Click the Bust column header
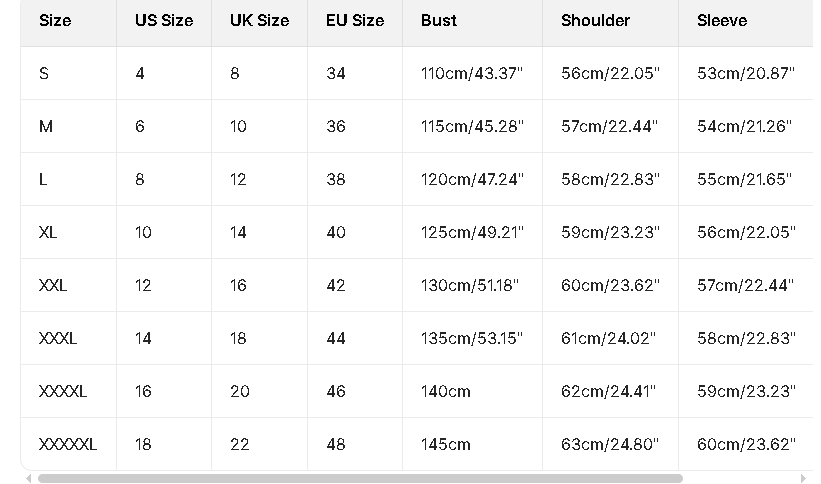Viewport: 821px width, 484px height. point(439,20)
